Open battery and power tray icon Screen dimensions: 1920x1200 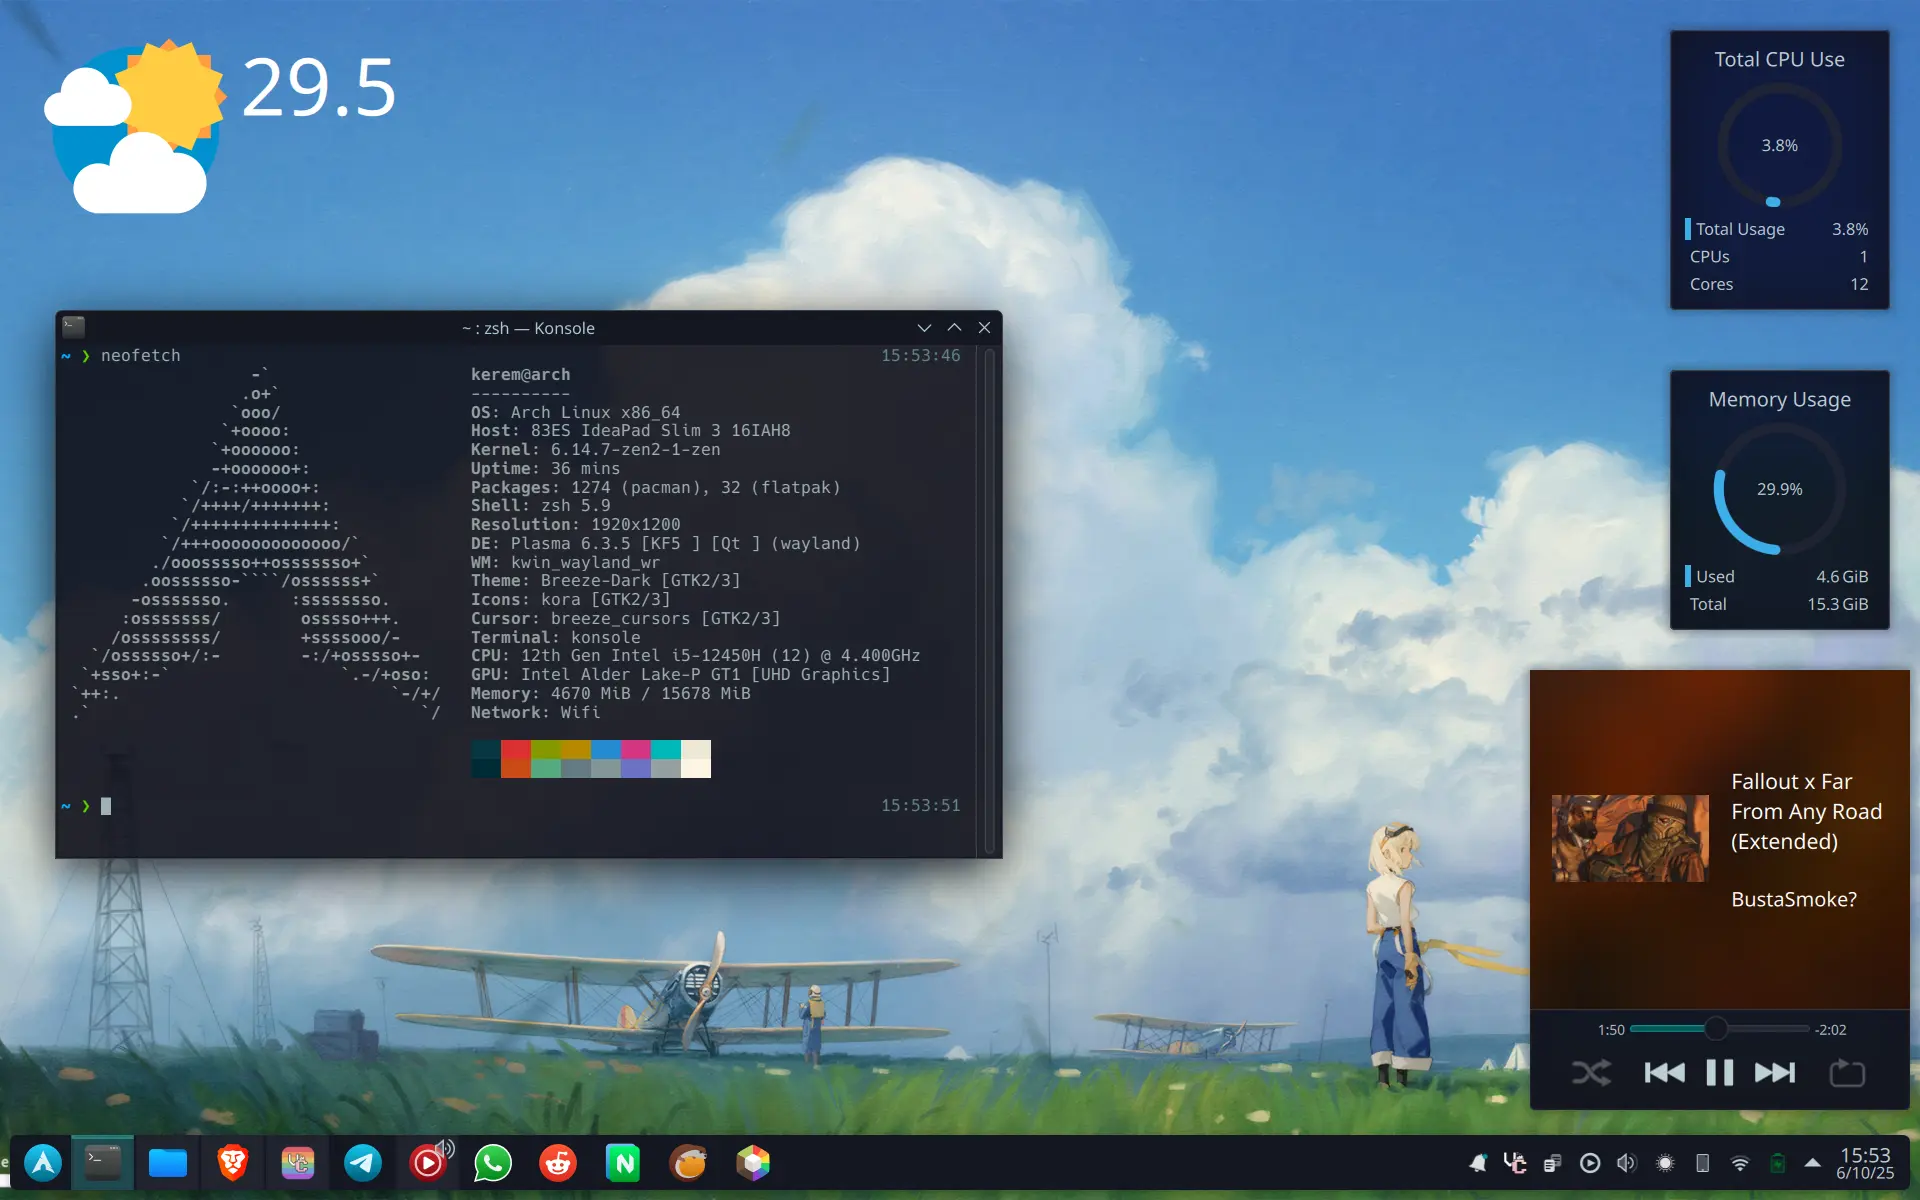click(x=1777, y=1163)
